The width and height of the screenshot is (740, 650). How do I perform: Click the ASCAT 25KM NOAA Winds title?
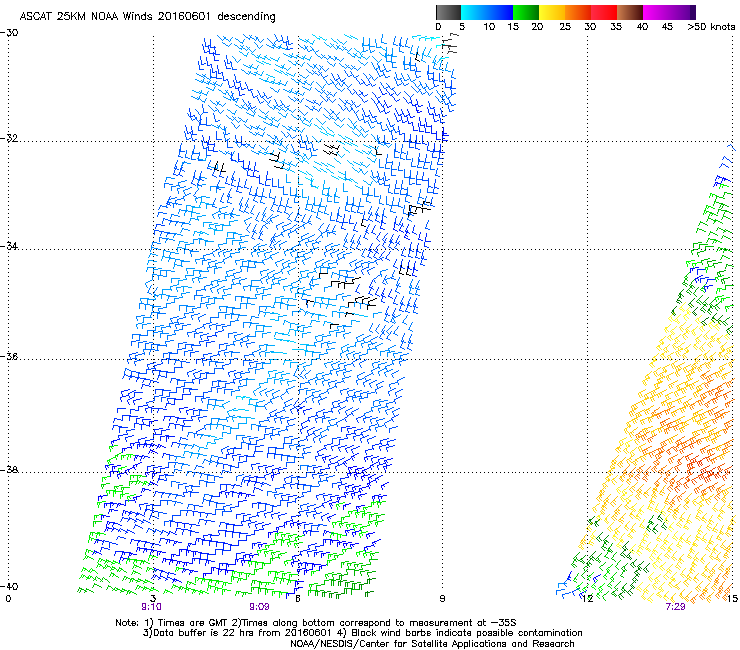[x=147, y=16]
